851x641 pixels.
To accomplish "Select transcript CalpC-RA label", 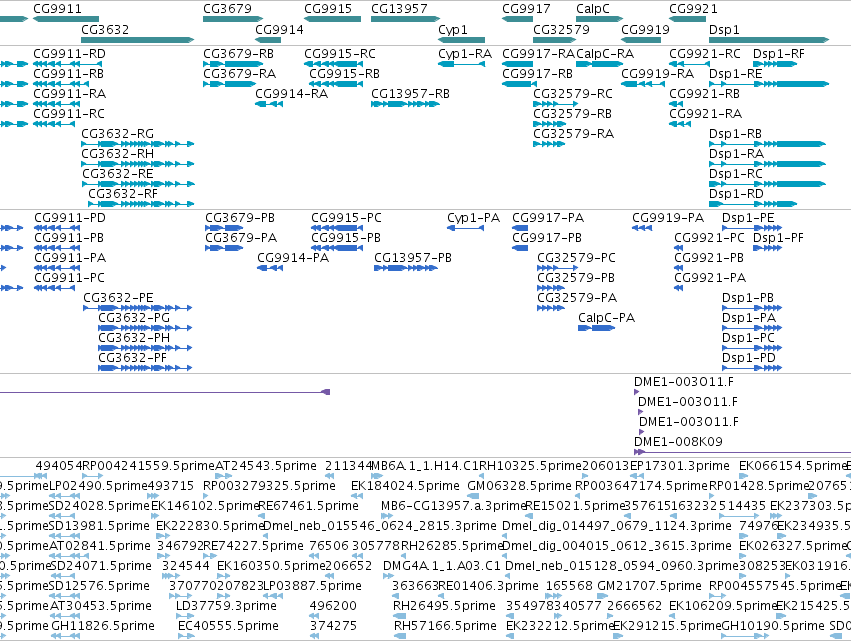I will click(605, 54).
